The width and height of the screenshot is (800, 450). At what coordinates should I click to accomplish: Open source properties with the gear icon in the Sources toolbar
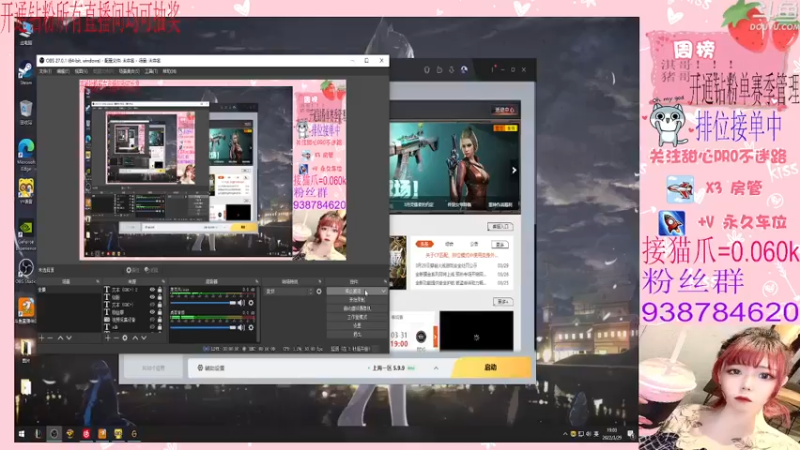[x=125, y=338]
